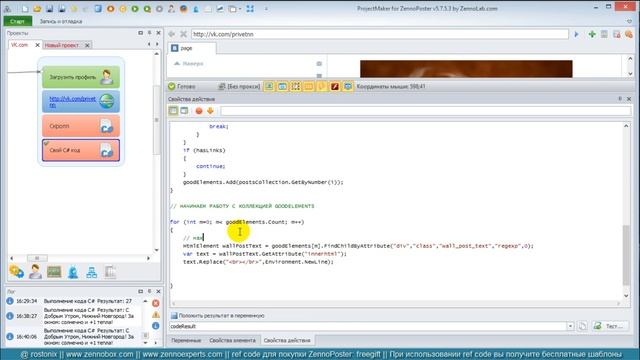Image resolution: width=640 pixels, height=360 pixels.
Task: Click log entry at 16:29:34
Action: [x=73, y=301]
